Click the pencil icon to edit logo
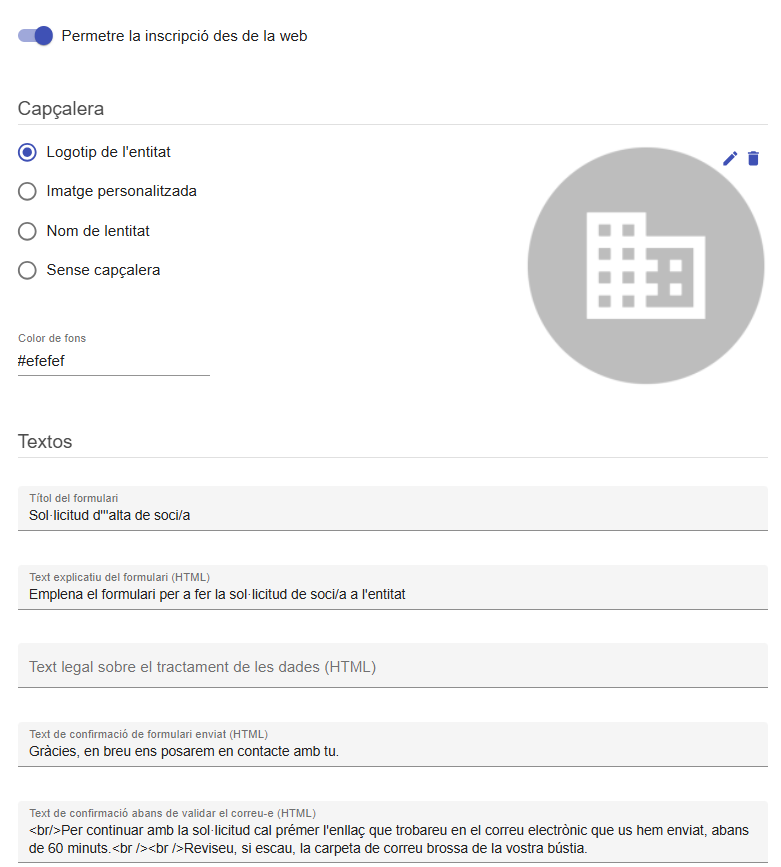781x867 pixels. [x=730, y=159]
